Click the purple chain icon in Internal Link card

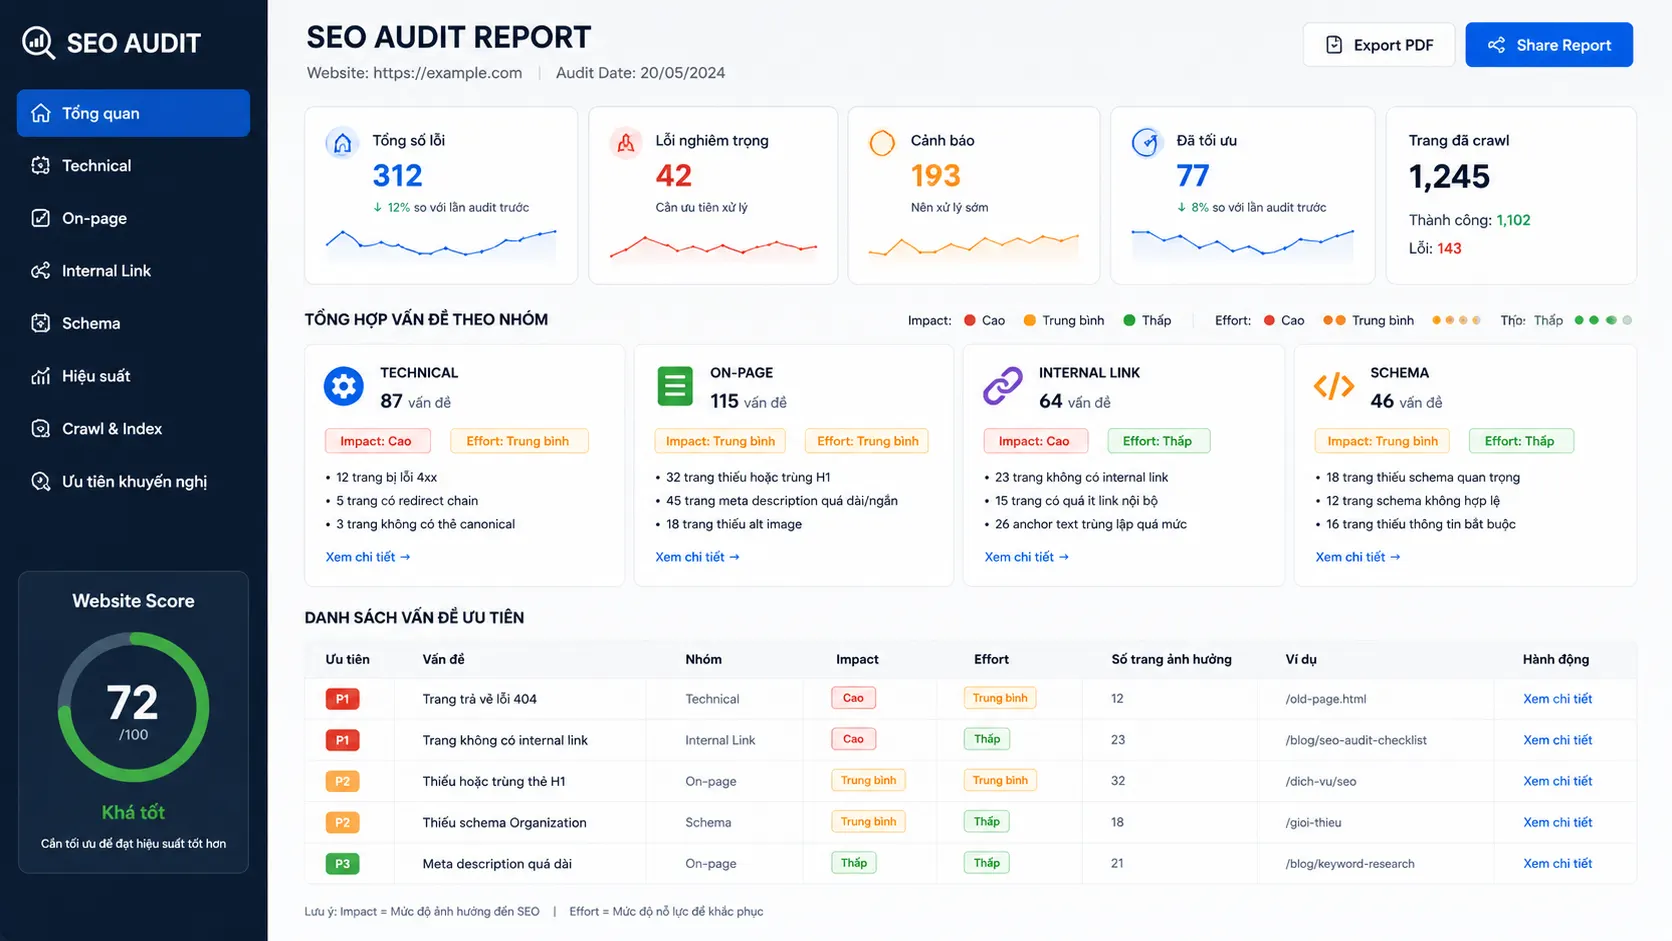(x=1003, y=386)
